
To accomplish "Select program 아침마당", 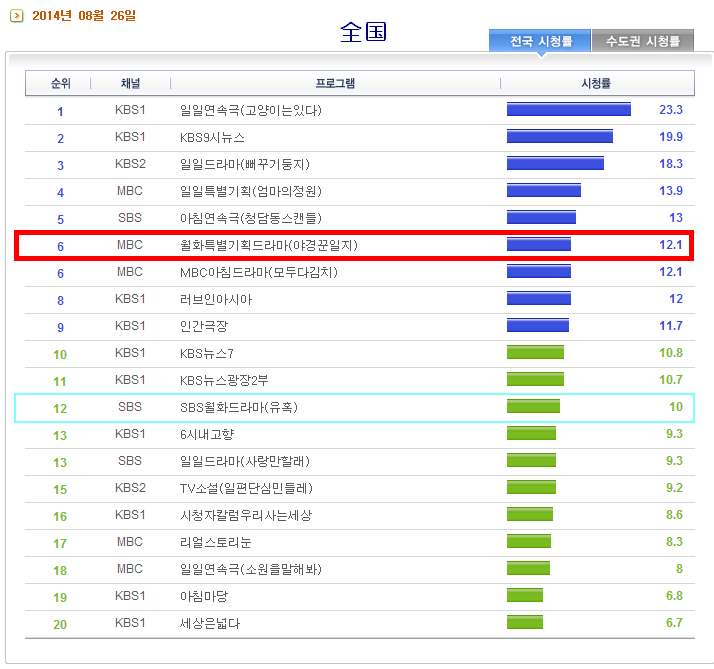I will tap(204, 596).
